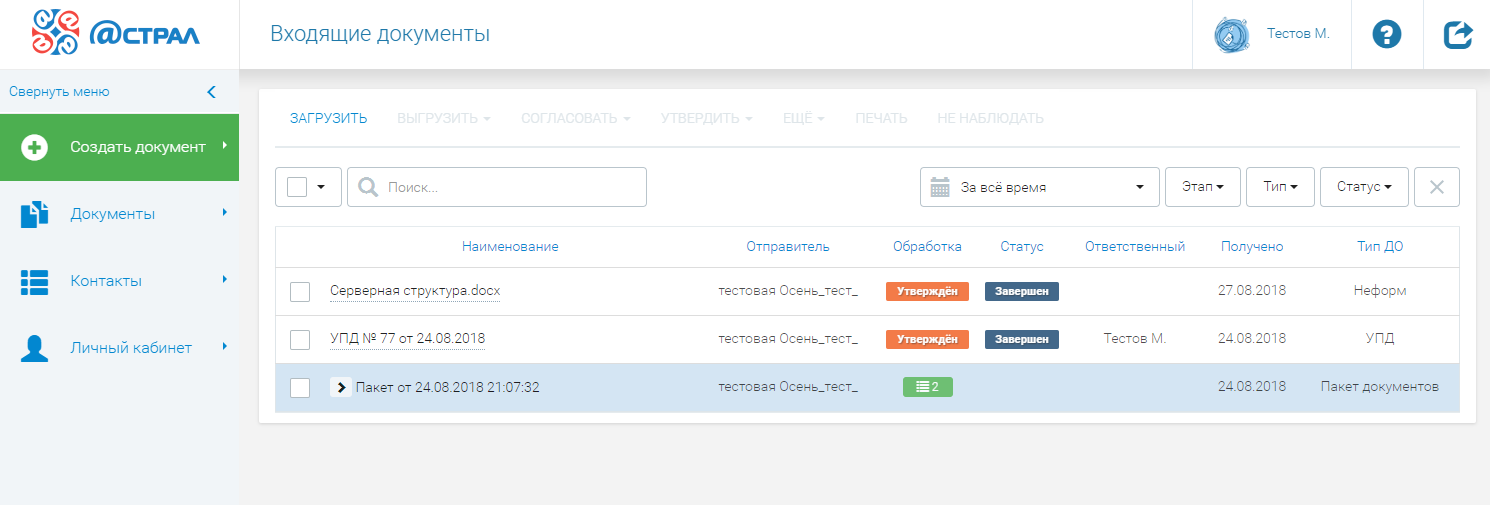Click Не наблюдать in the toolbar

pos(990,118)
